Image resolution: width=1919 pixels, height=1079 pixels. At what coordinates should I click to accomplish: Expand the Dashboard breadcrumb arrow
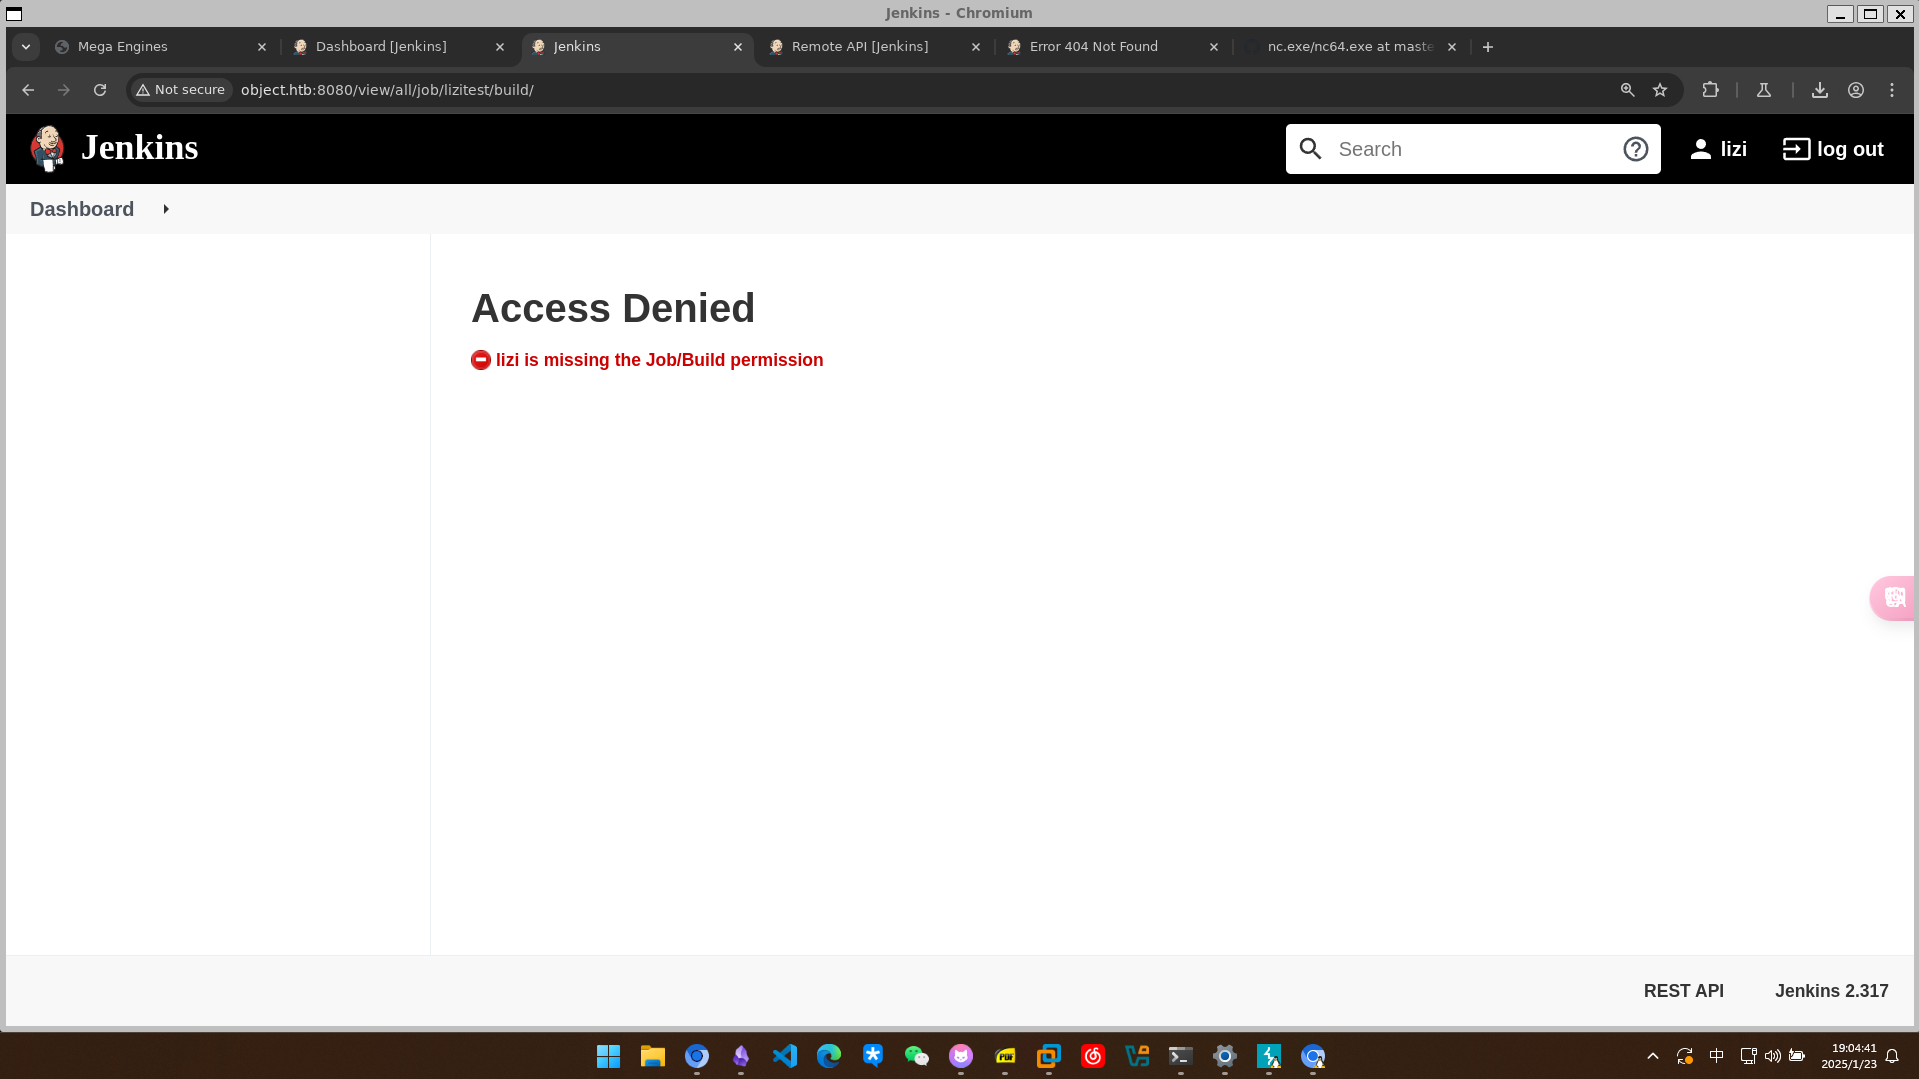[166, 209]
